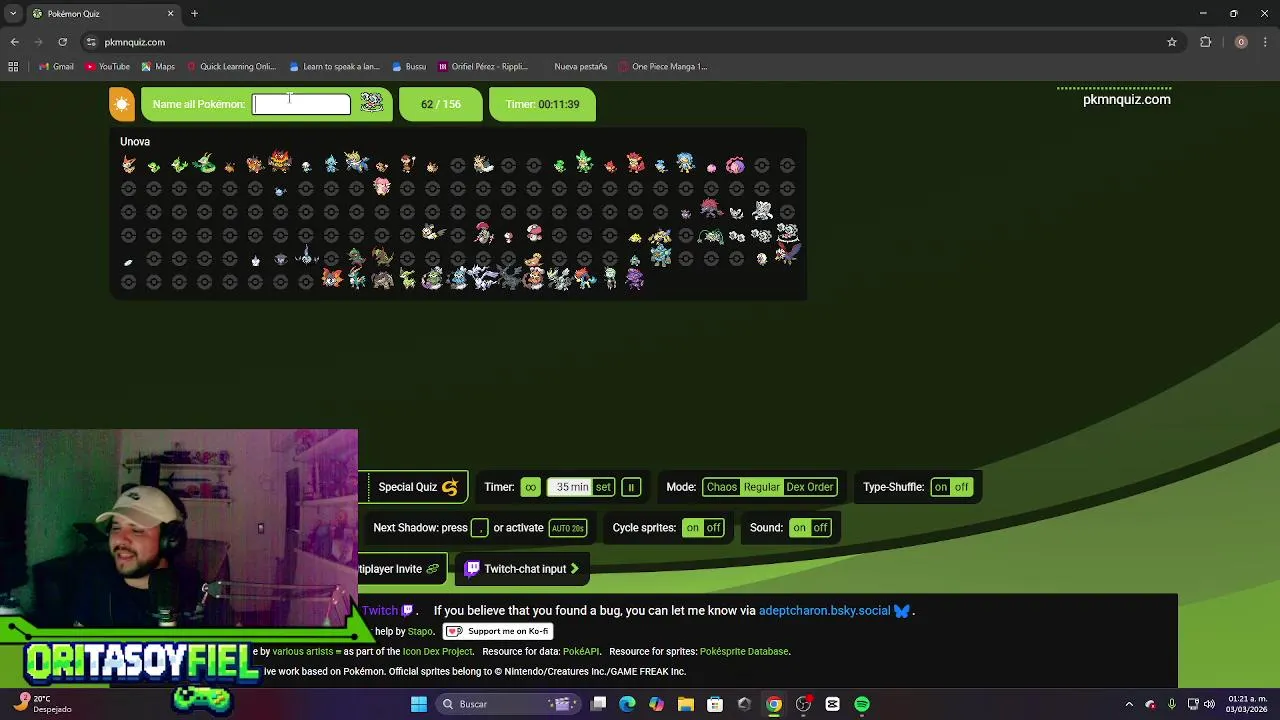Open the Stapo link
Image resolution: width=1280 pixels, height=720 pixels.
click(420, 632)
